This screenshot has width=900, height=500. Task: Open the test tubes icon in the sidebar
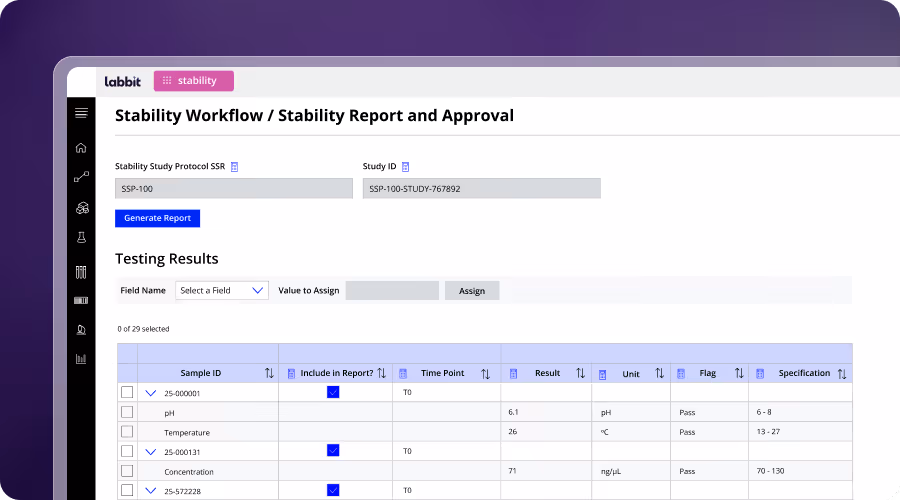coord(81,272)
